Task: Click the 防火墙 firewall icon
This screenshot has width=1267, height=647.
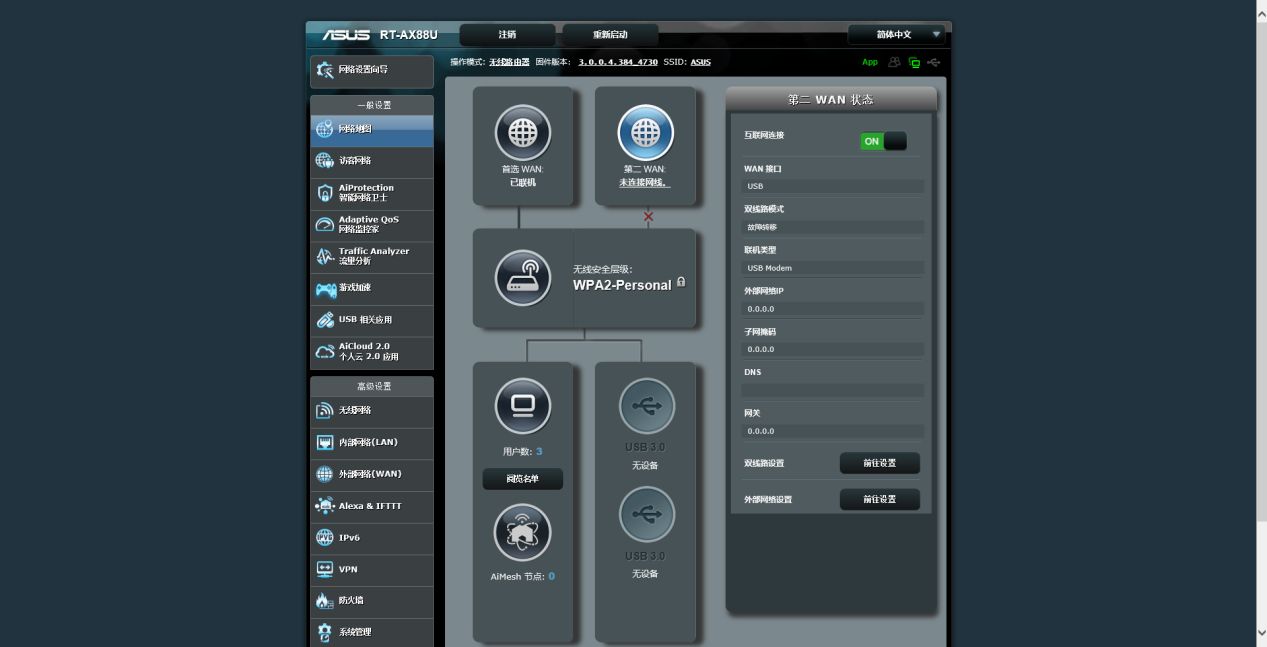Action: 325,602
